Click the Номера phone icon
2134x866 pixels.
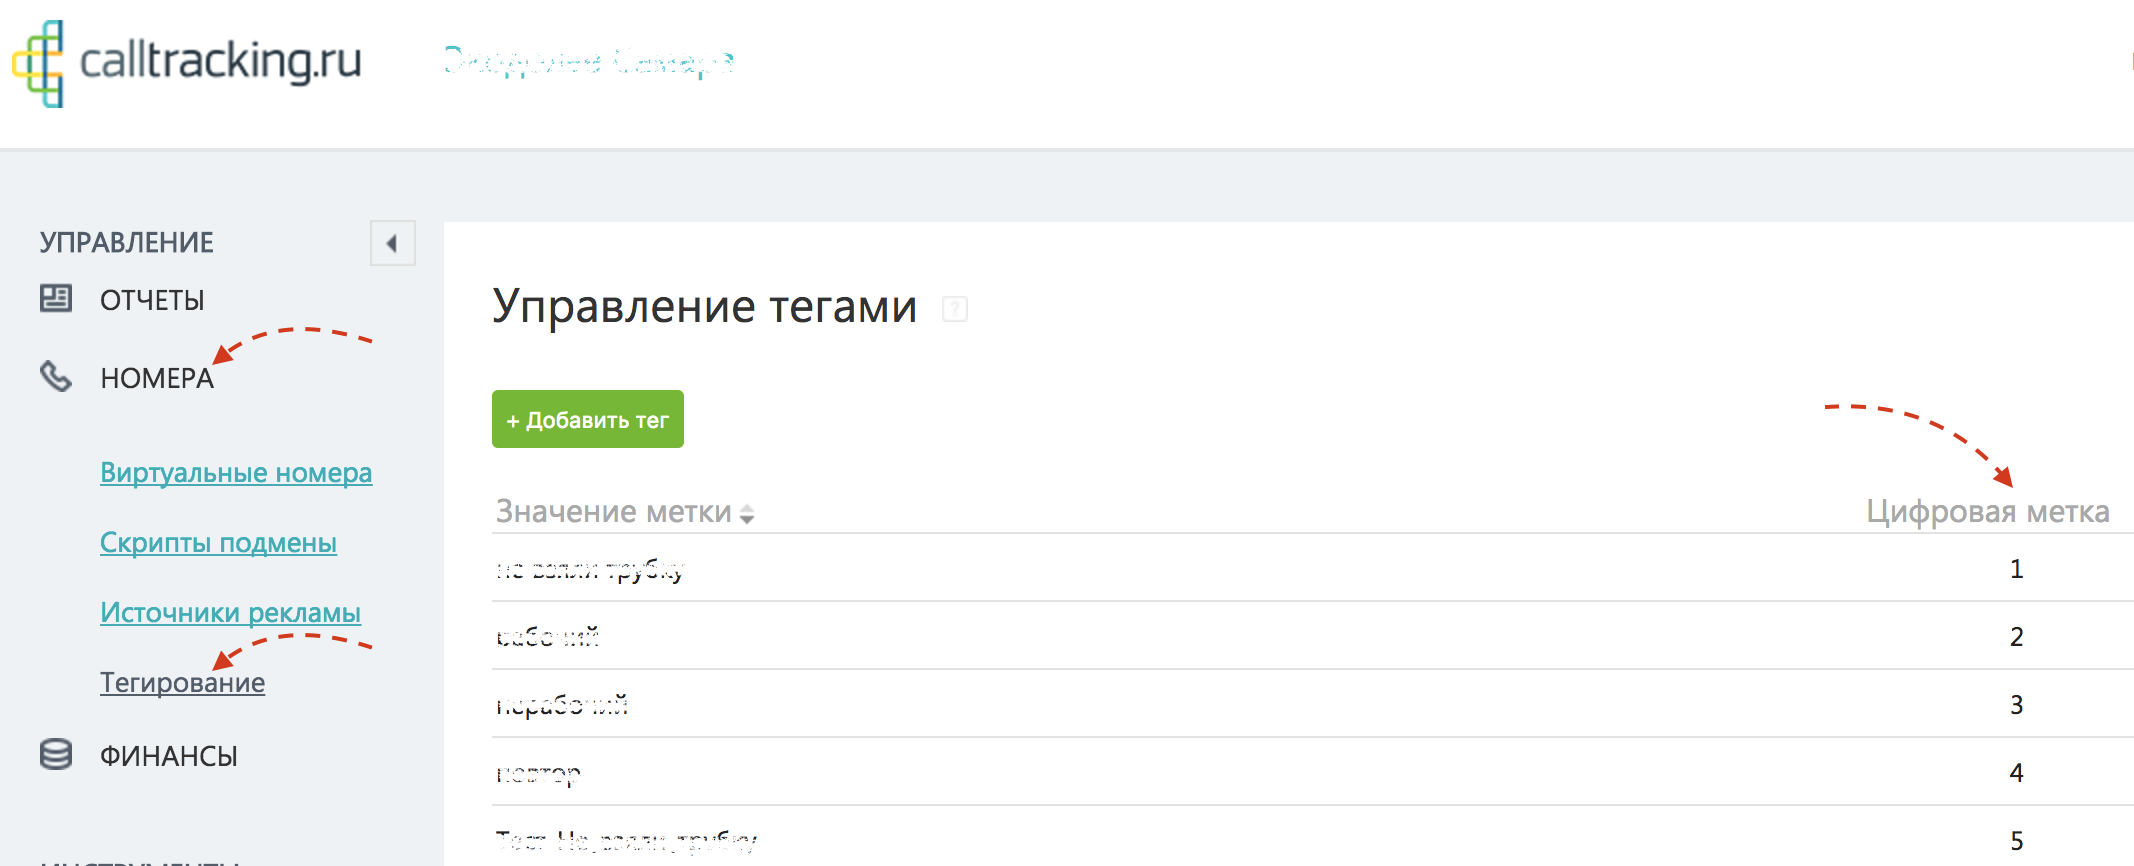click(56, 376)
